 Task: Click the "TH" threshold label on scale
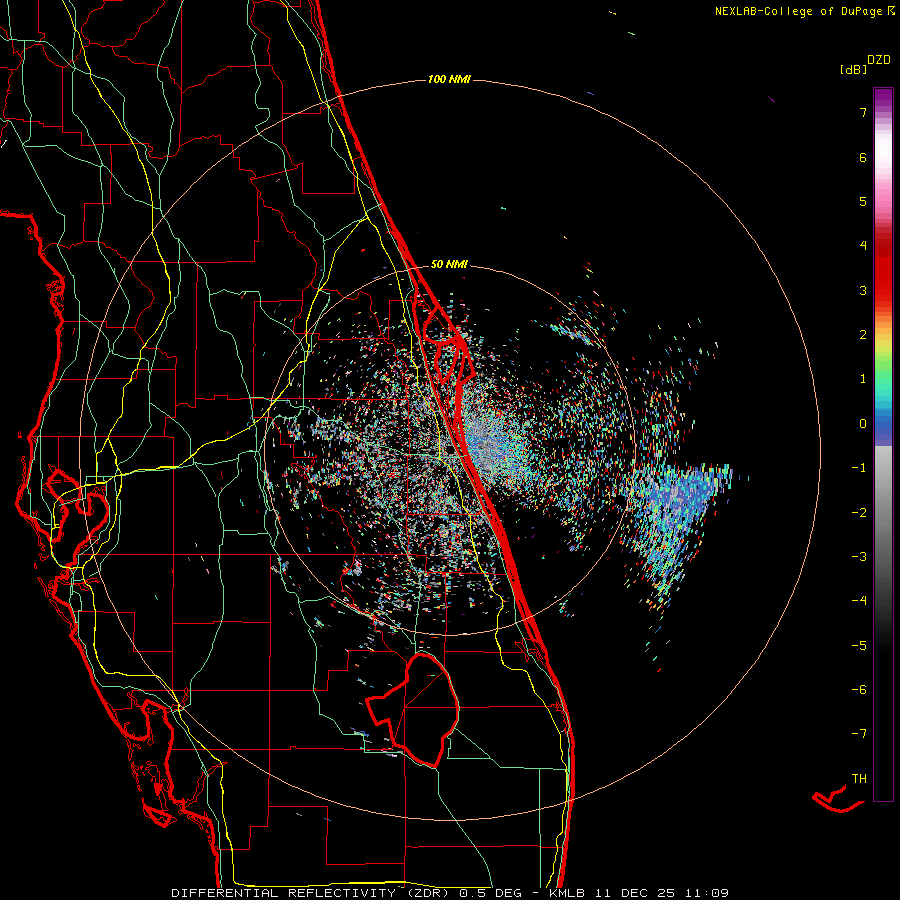click(859, 779)
